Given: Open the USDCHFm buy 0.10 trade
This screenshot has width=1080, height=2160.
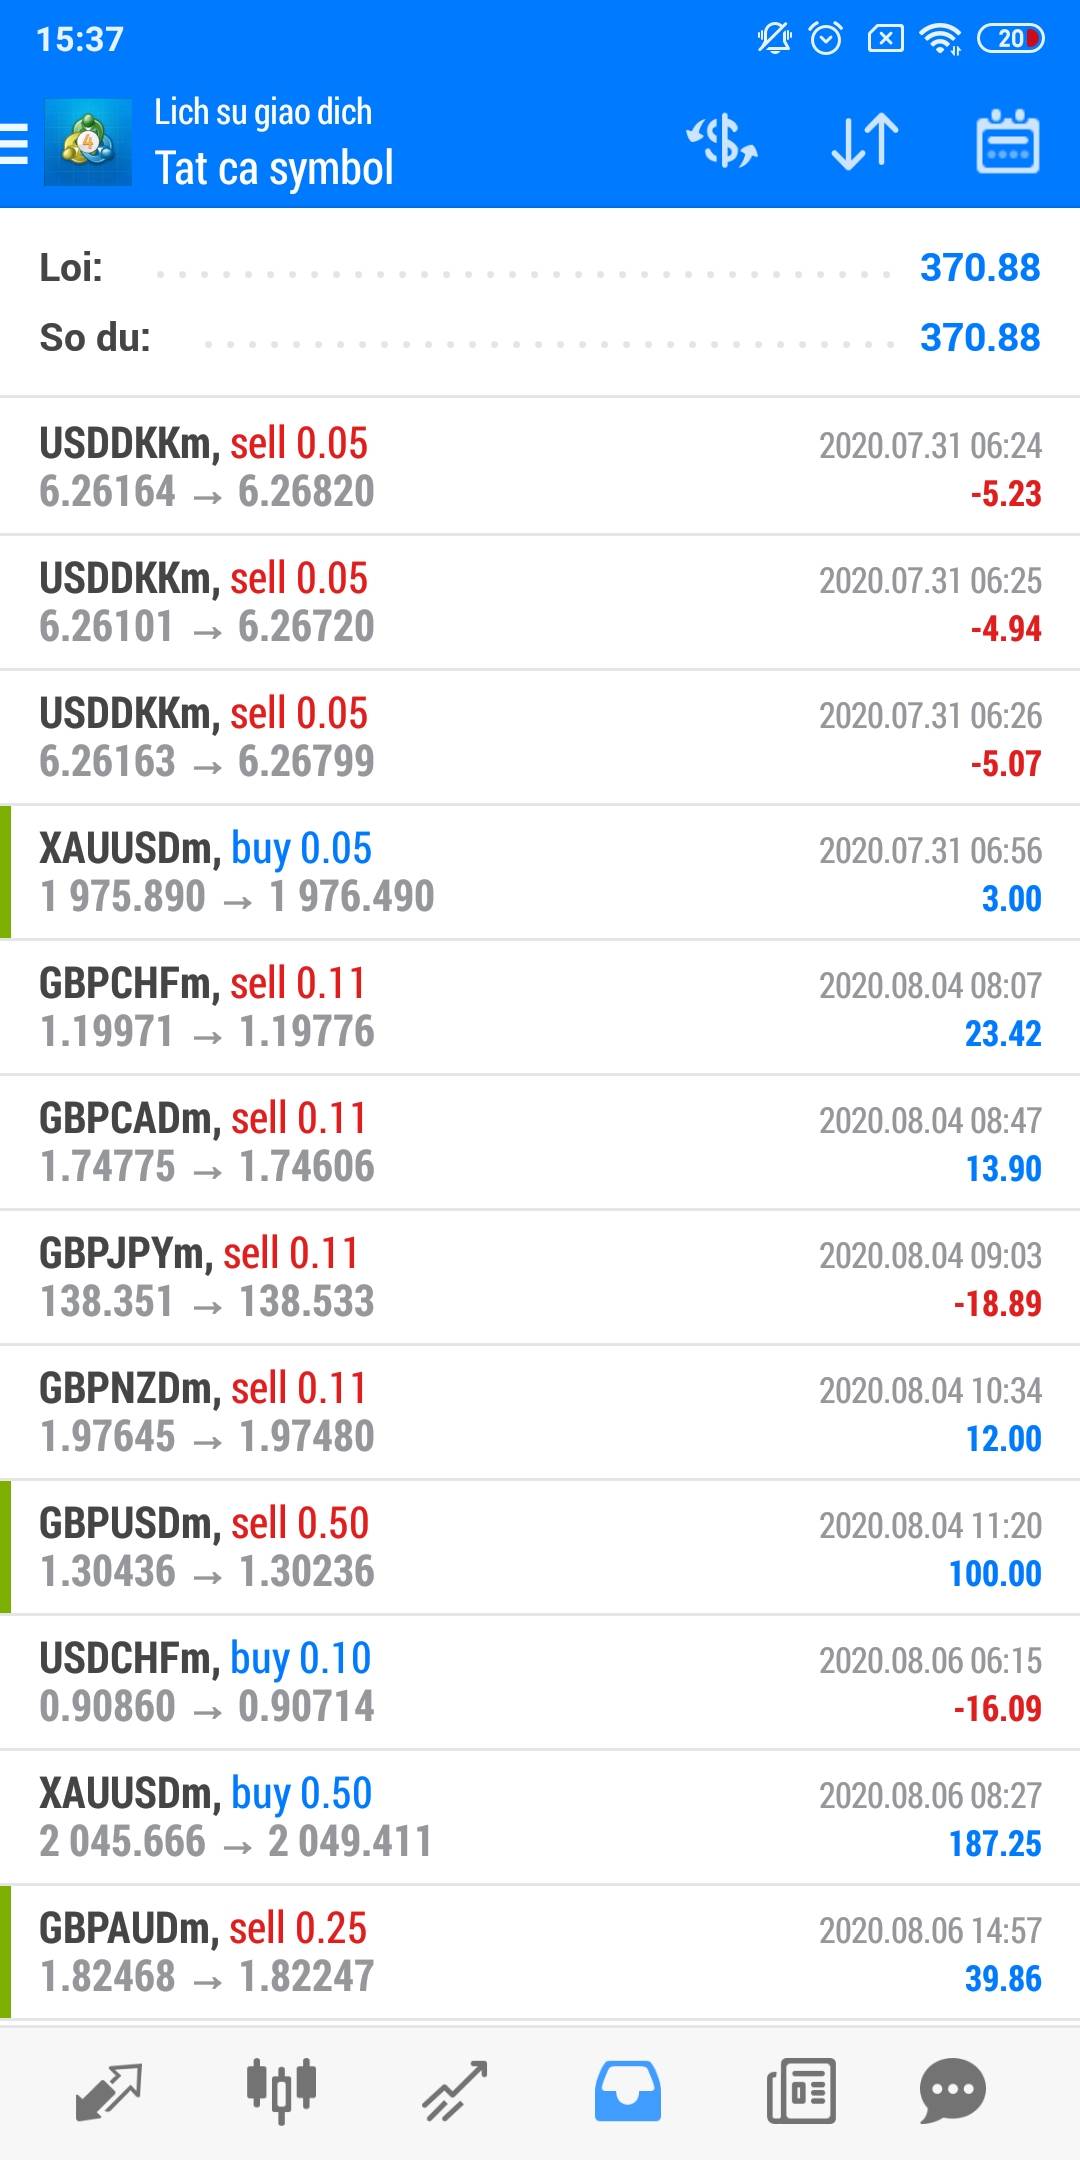Looking at the screenshot, I should (540, 1682).
